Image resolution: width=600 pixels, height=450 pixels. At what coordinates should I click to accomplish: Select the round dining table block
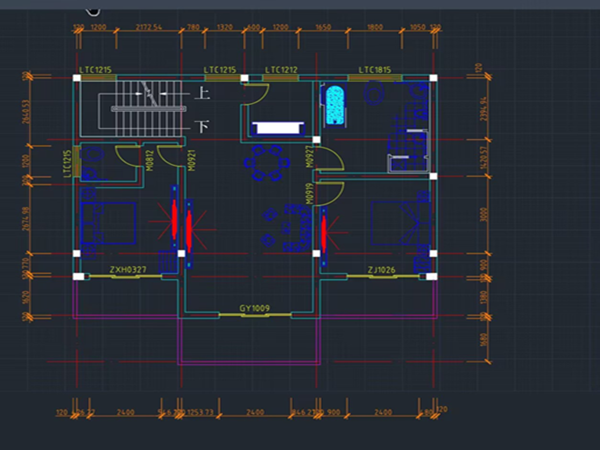269,163
